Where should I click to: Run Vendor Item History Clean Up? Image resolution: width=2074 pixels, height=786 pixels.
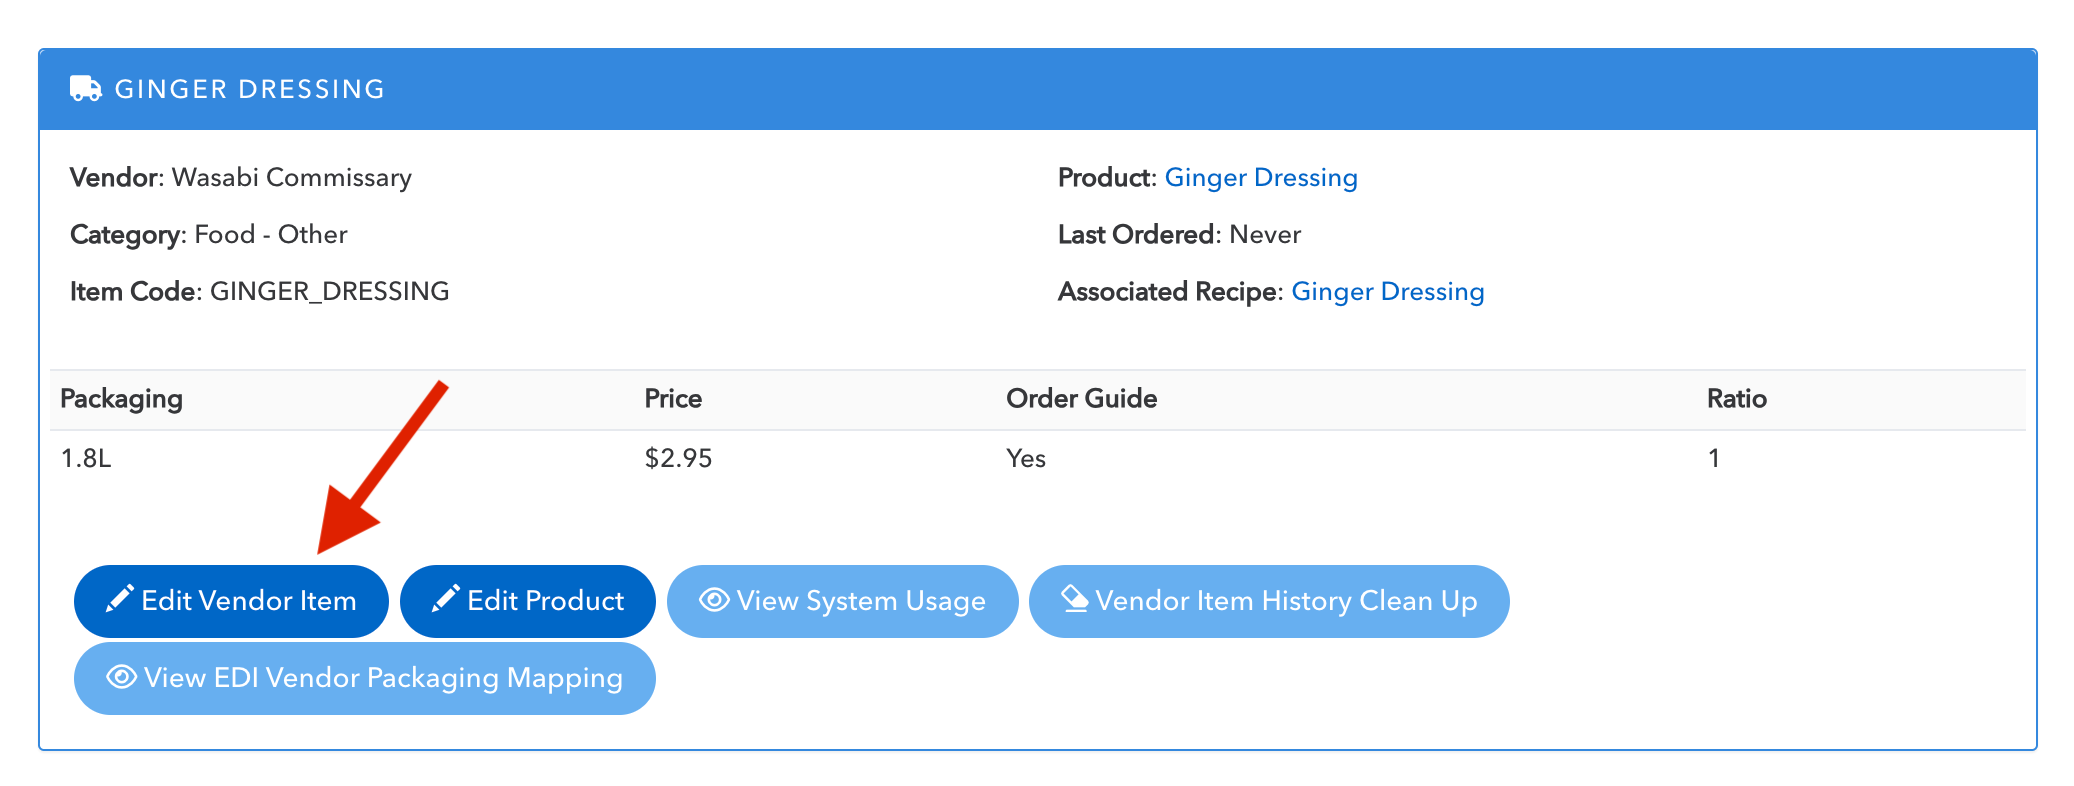point(1269,601)
